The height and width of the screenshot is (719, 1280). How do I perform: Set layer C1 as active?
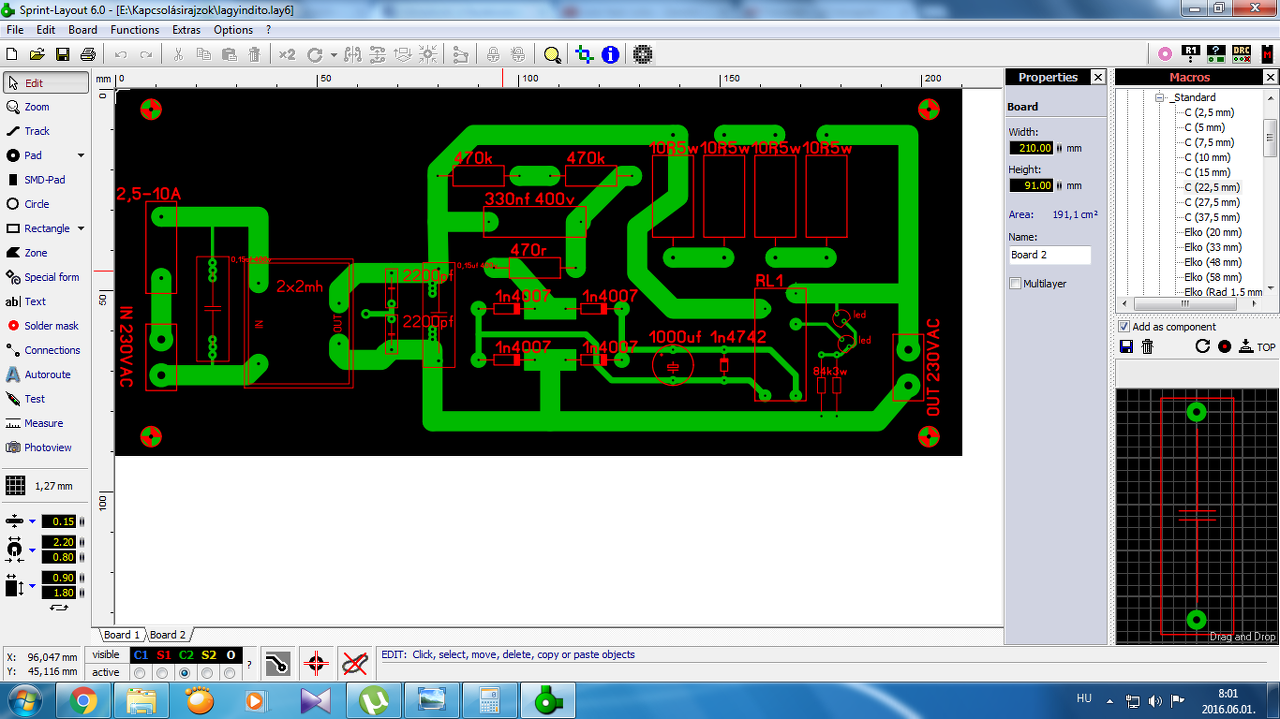pos(139,674)
